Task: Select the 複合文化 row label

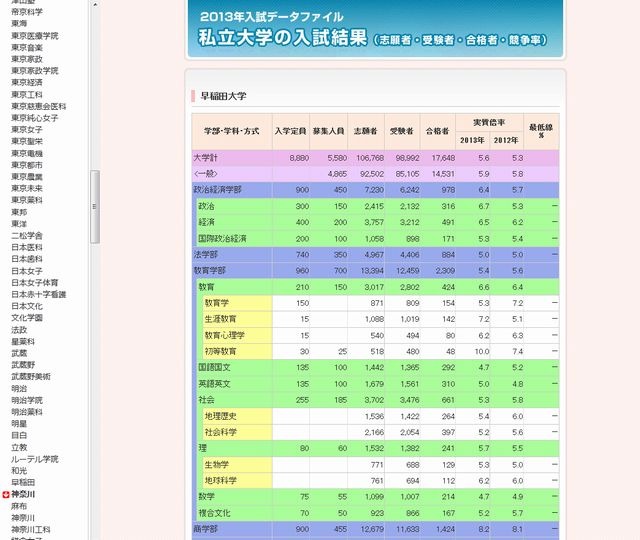Action: tap(214, 513)
